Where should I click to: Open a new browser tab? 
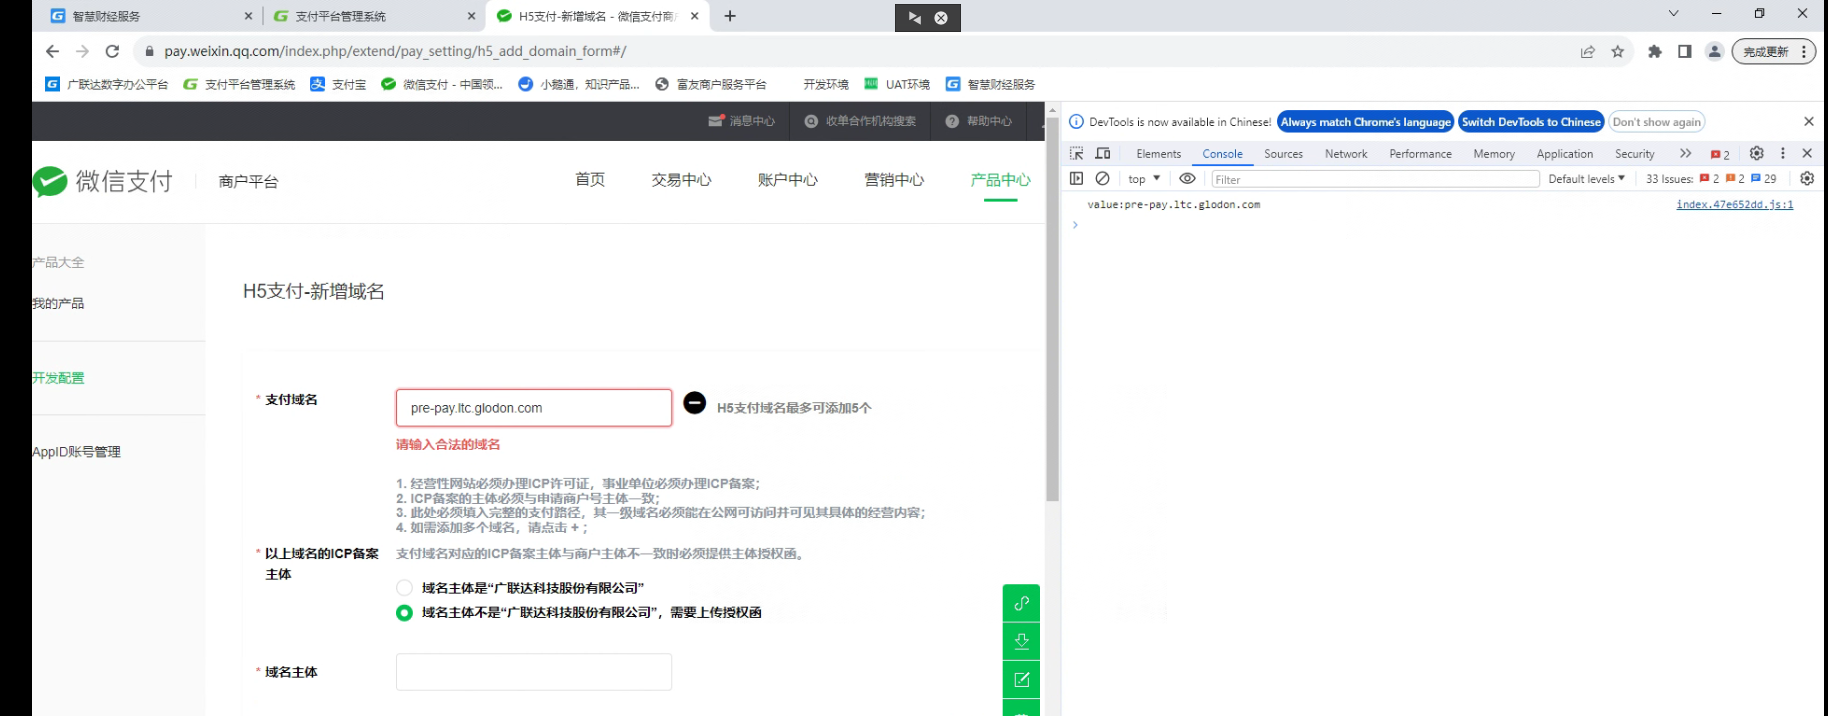730,16
